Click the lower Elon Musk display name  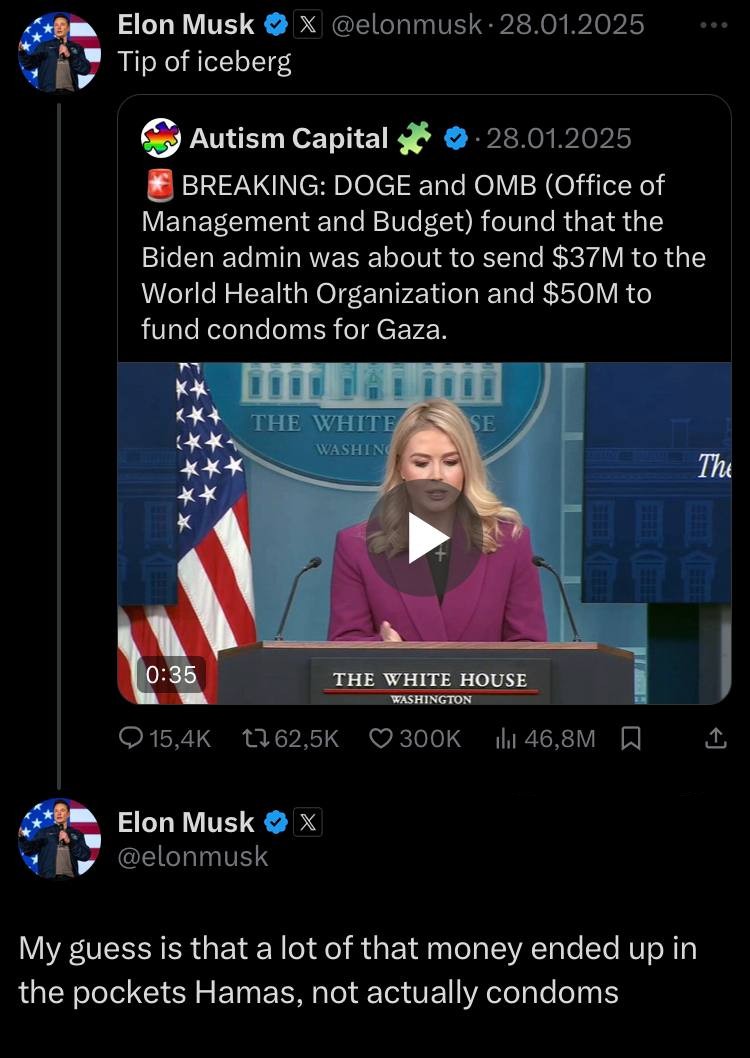[186, 822]
